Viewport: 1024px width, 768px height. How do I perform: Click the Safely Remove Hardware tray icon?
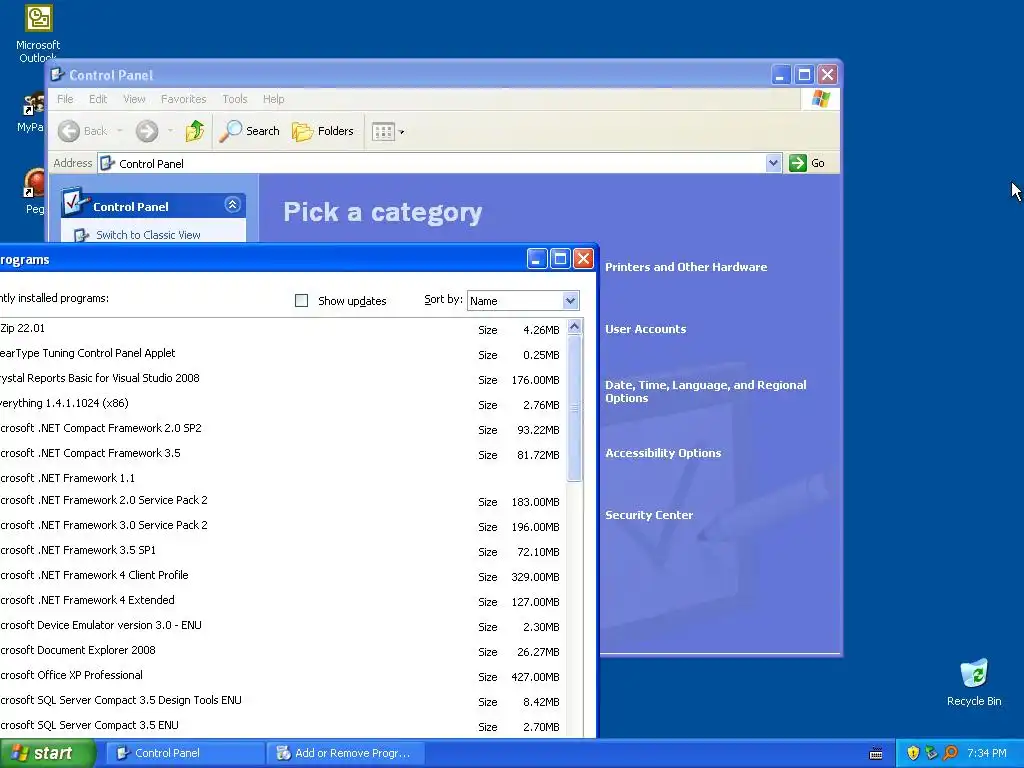(x=931, y=753)
